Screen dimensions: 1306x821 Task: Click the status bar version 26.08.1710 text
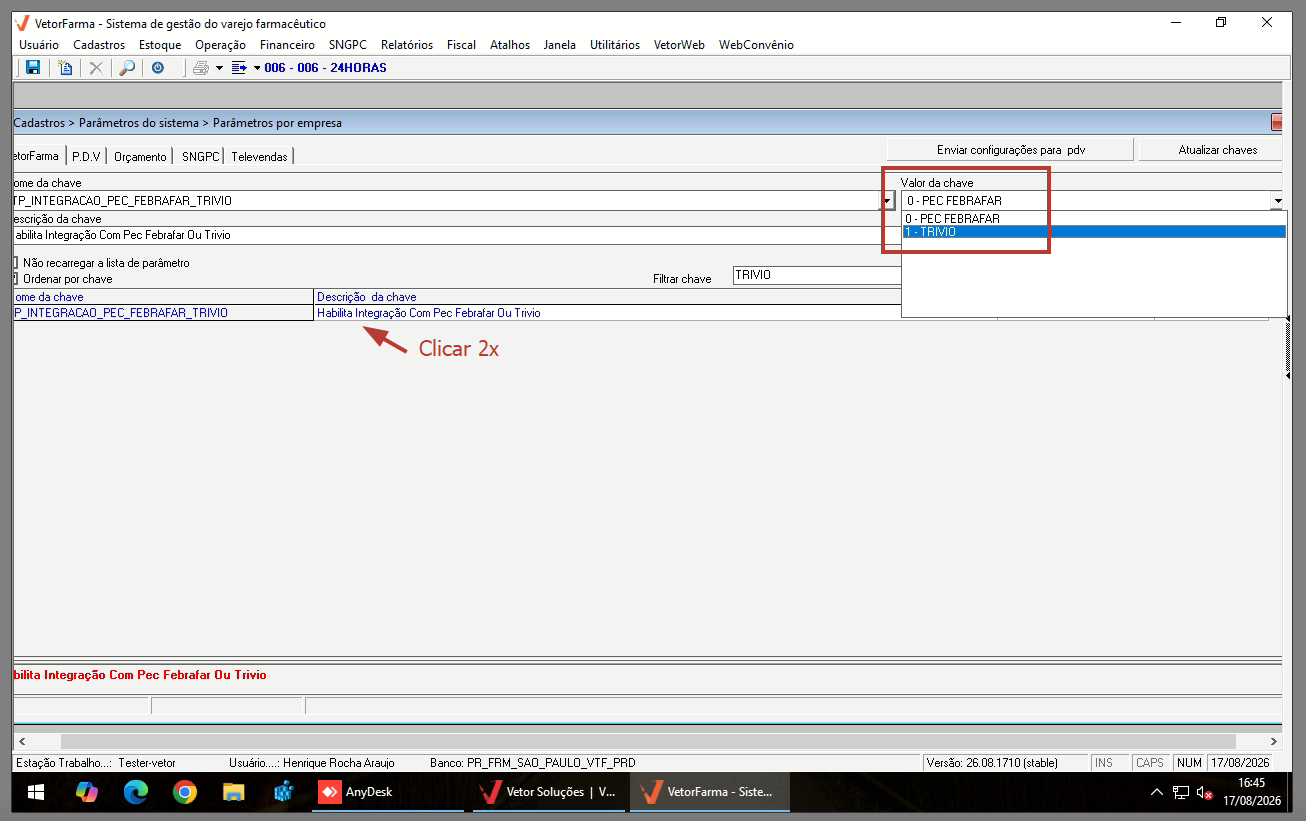(x=992, y=763)
